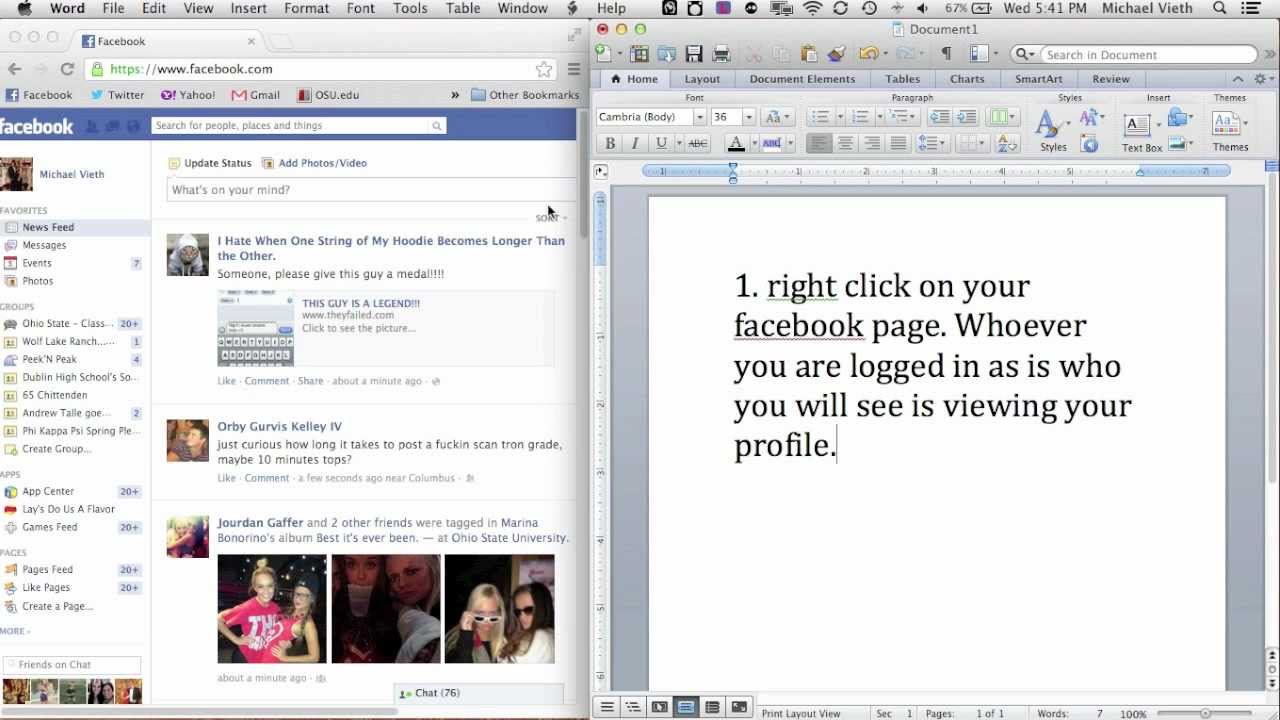The width and height of the screenshot is (1280, 720).
Task: Open the font color dropdown arrow
Action: 754,143
